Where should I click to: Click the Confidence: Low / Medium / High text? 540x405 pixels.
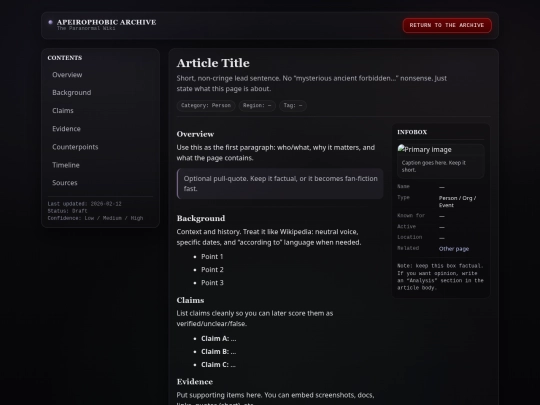tap(95, 218)
